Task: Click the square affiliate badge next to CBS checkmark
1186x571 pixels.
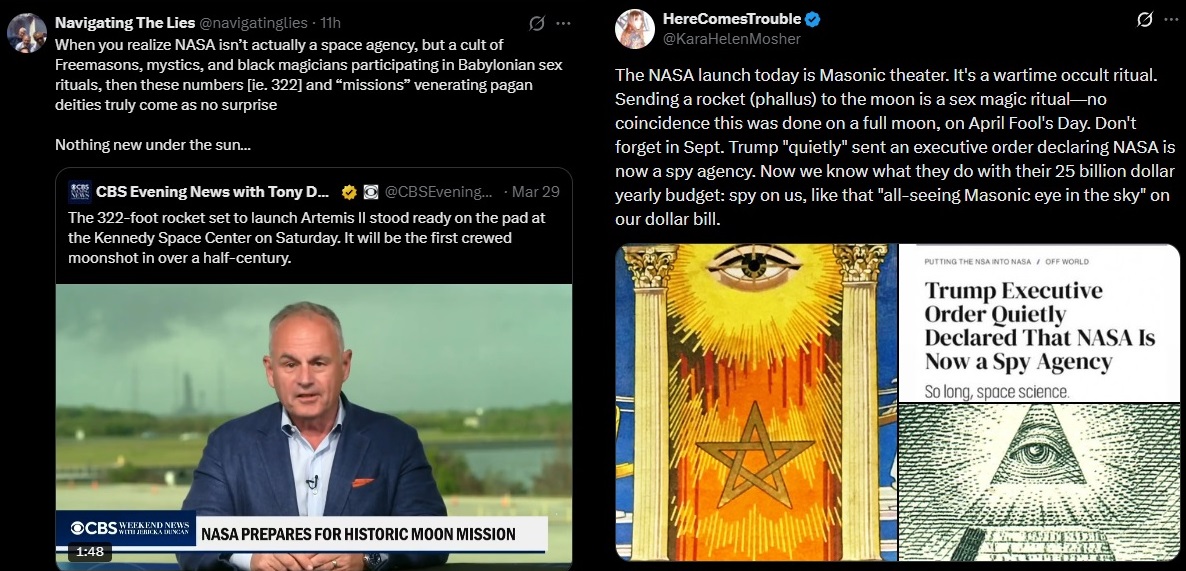Action: click(371, 192)
